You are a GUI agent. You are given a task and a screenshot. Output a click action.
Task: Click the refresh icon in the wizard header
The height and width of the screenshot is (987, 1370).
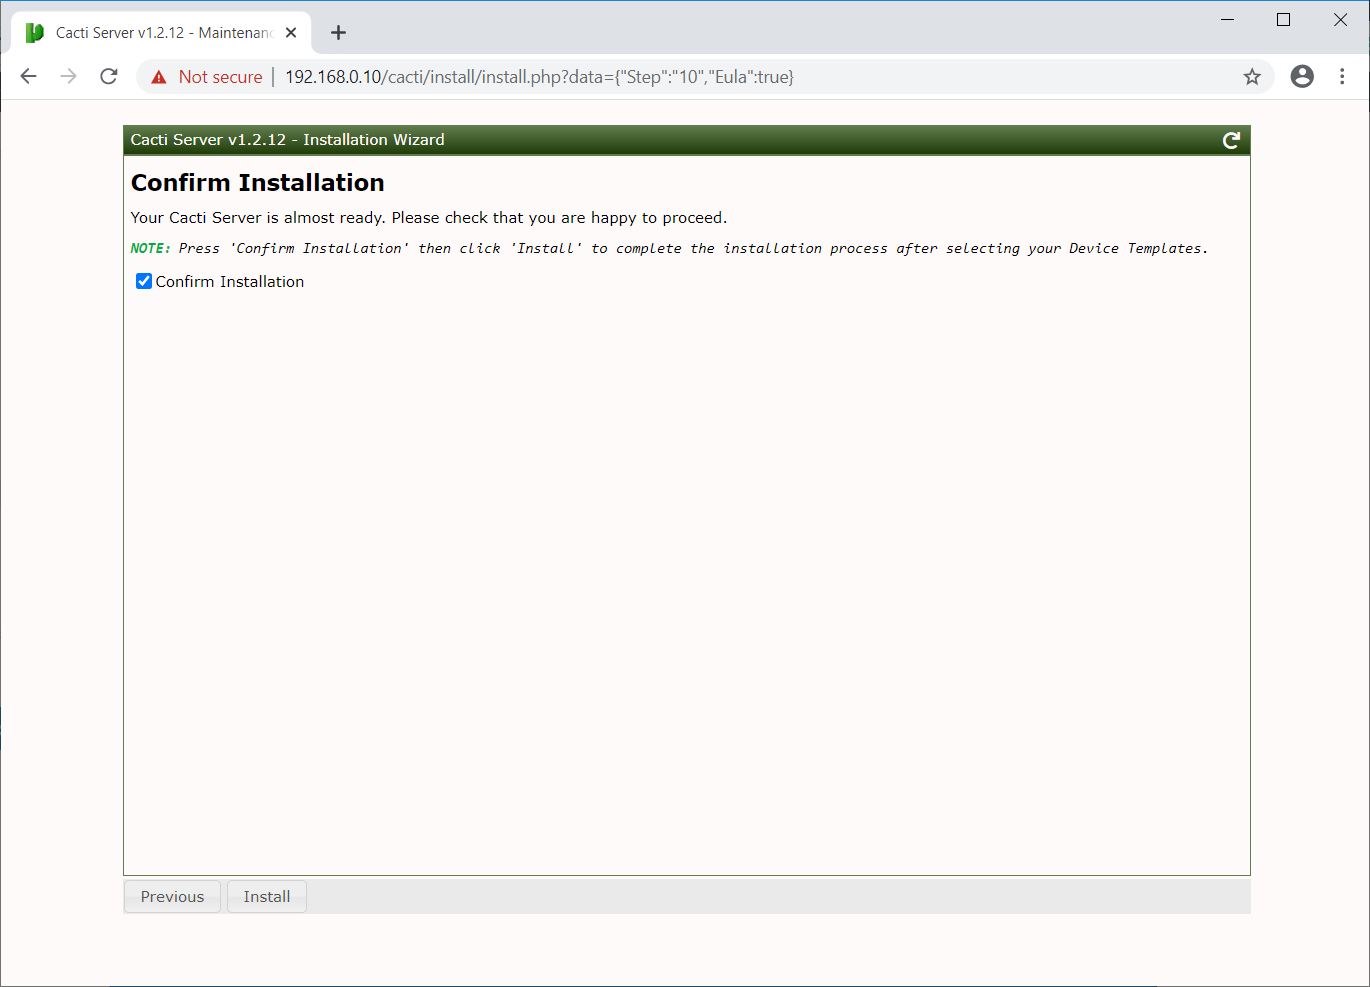coord(1231,141)
